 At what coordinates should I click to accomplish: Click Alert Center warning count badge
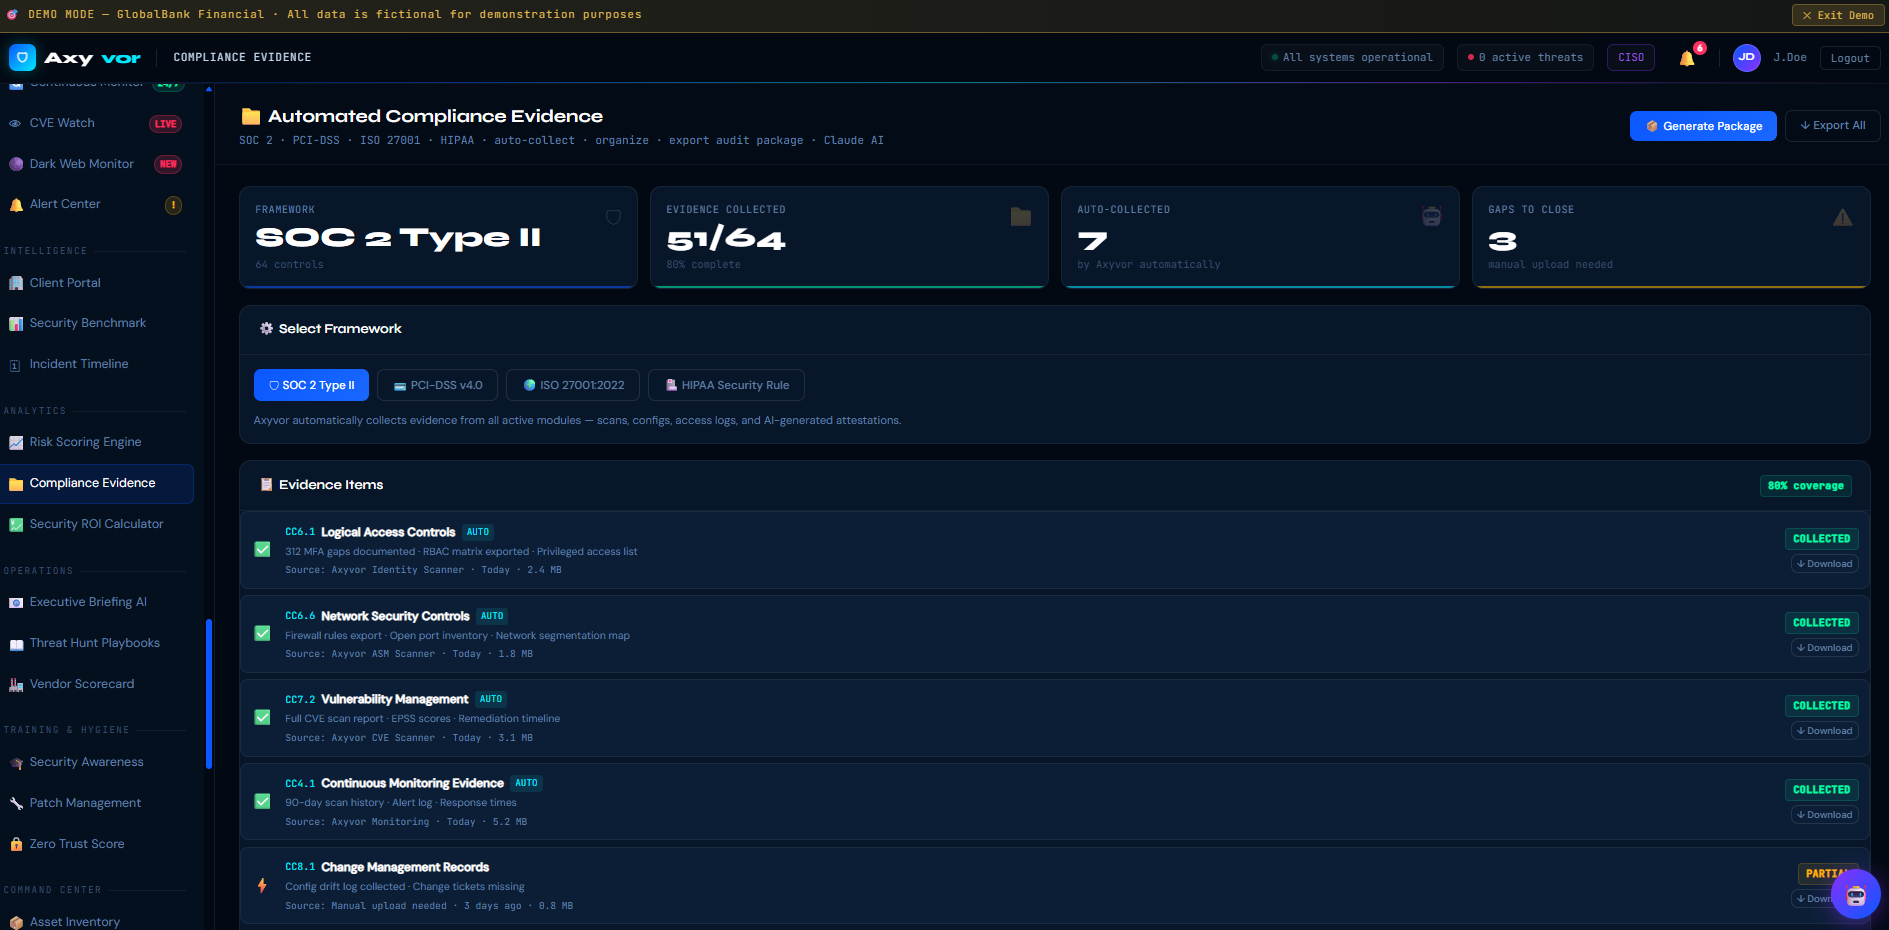click(173, 205)
